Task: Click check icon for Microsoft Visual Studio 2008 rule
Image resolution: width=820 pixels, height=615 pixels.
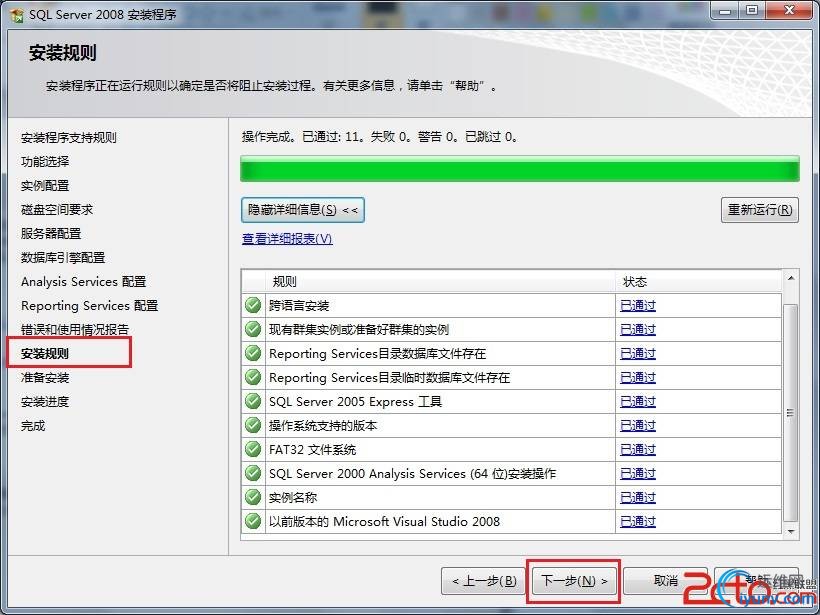Action: click(253, 521)
